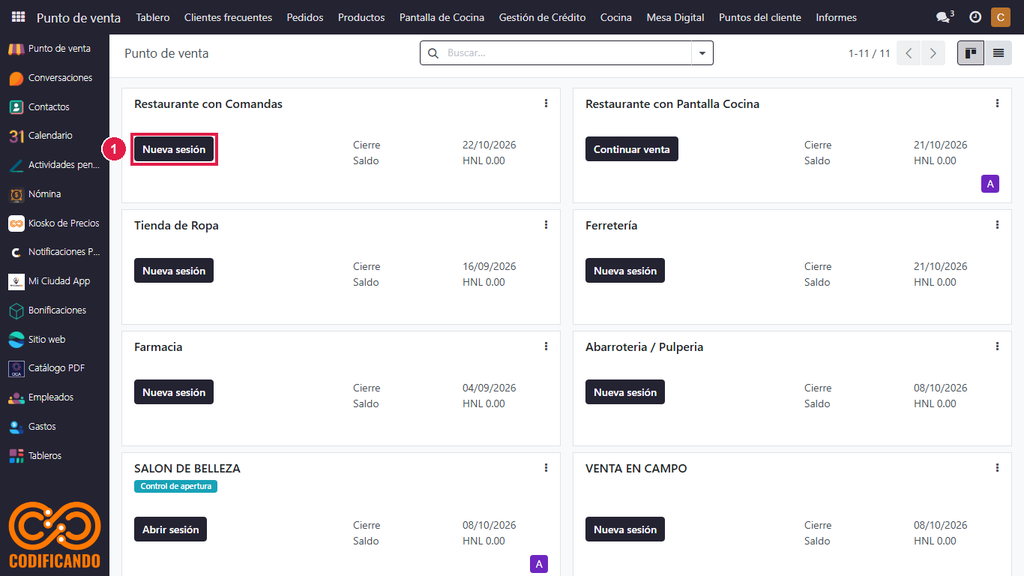Start Nueva sesión for VENTA EN CAMPO
The height and width of the screenshot is (576, 1024).
[x=625, y=529]
